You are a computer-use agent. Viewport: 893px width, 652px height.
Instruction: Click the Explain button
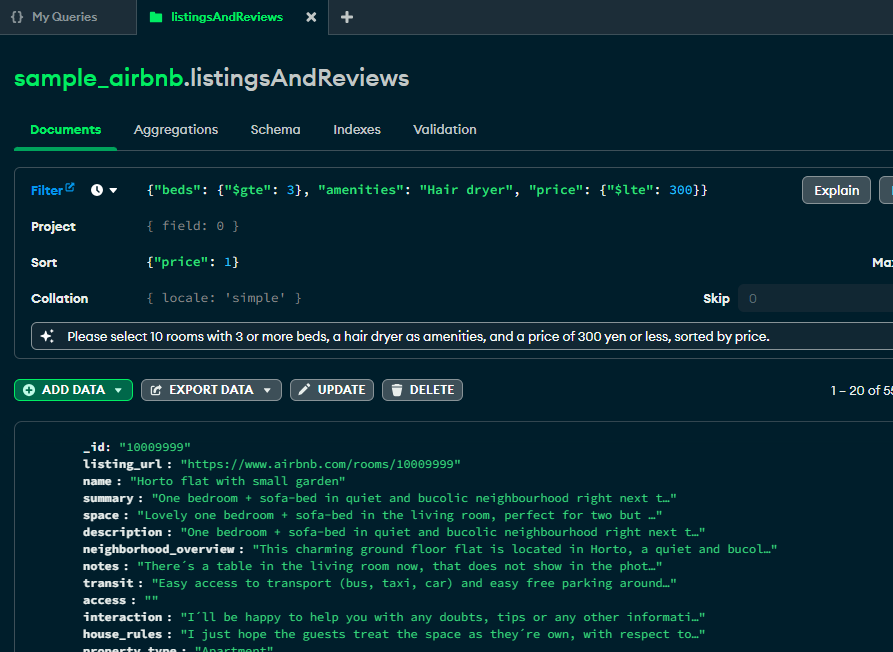tap(836, 190)
